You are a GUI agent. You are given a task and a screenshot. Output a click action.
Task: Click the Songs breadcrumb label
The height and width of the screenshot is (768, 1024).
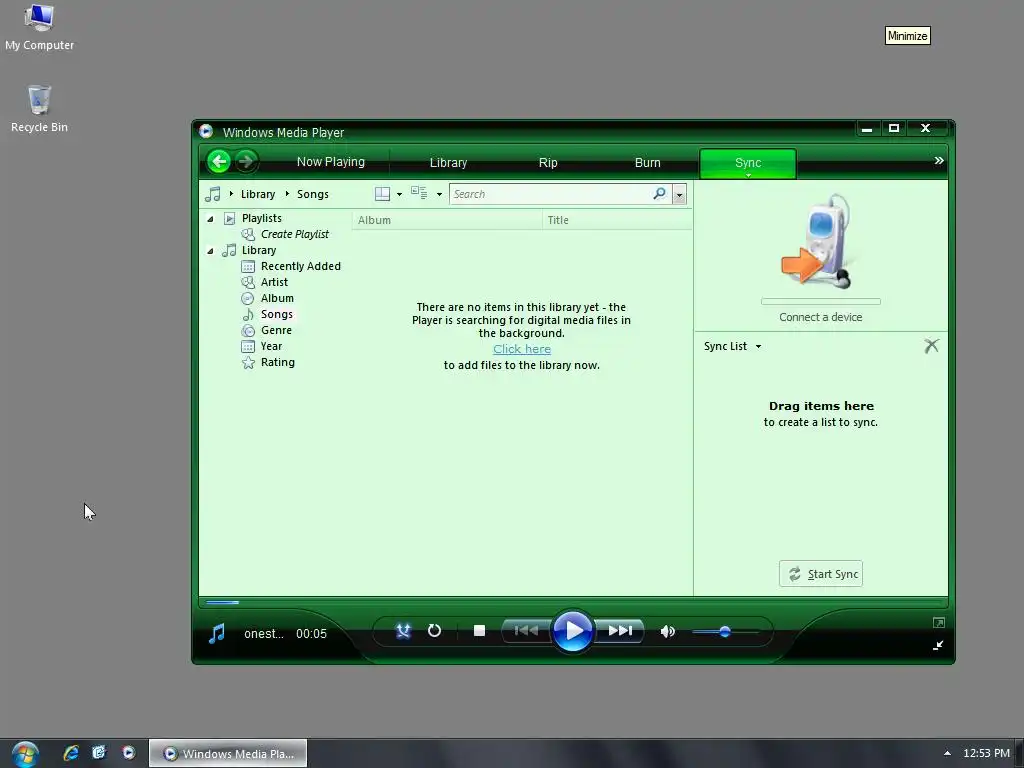pyautogui.click(x=313, y=194)
